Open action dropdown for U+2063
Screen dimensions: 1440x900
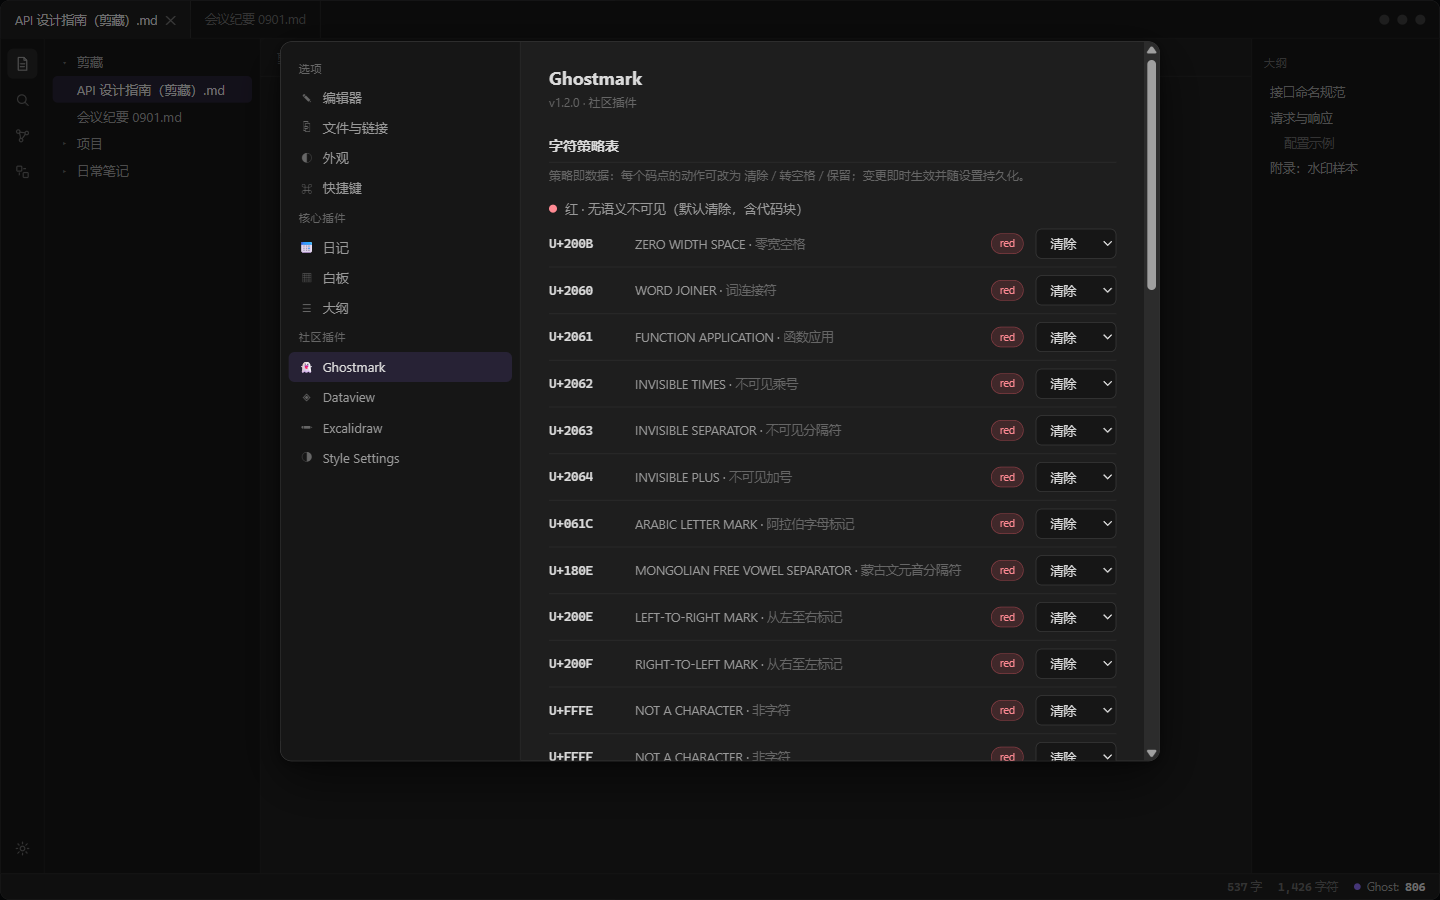click(x=1075, y=431)
